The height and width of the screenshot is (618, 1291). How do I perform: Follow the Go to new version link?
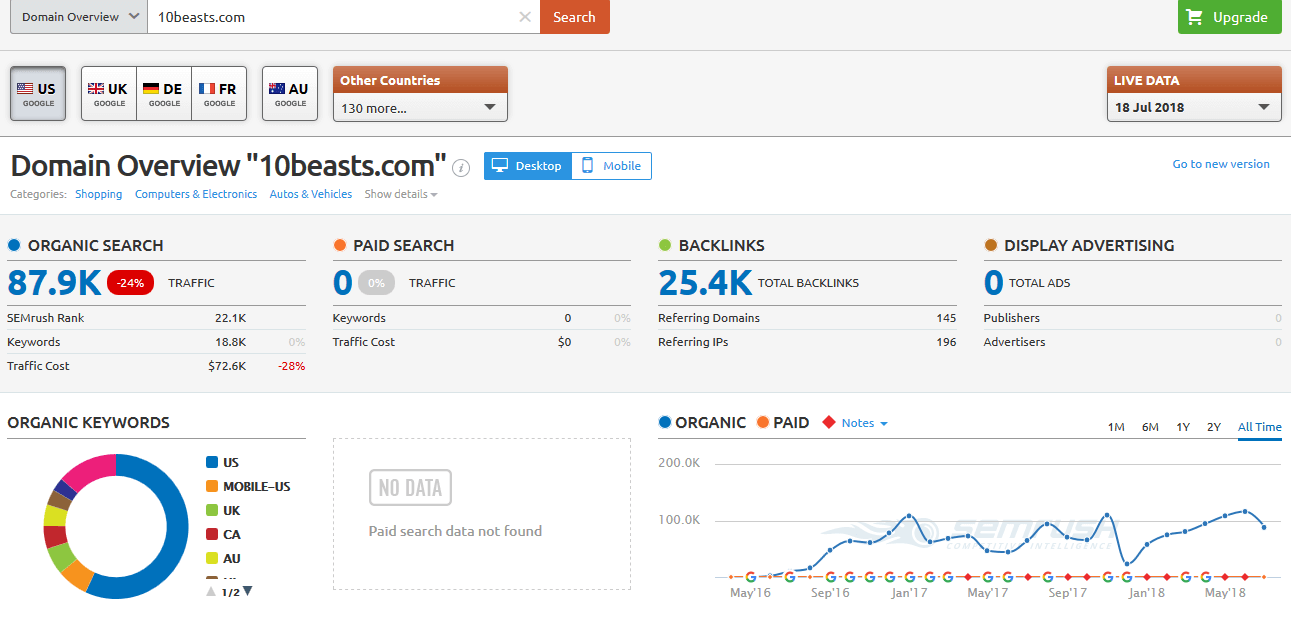pyautogui.click(x=1221, y=164)
